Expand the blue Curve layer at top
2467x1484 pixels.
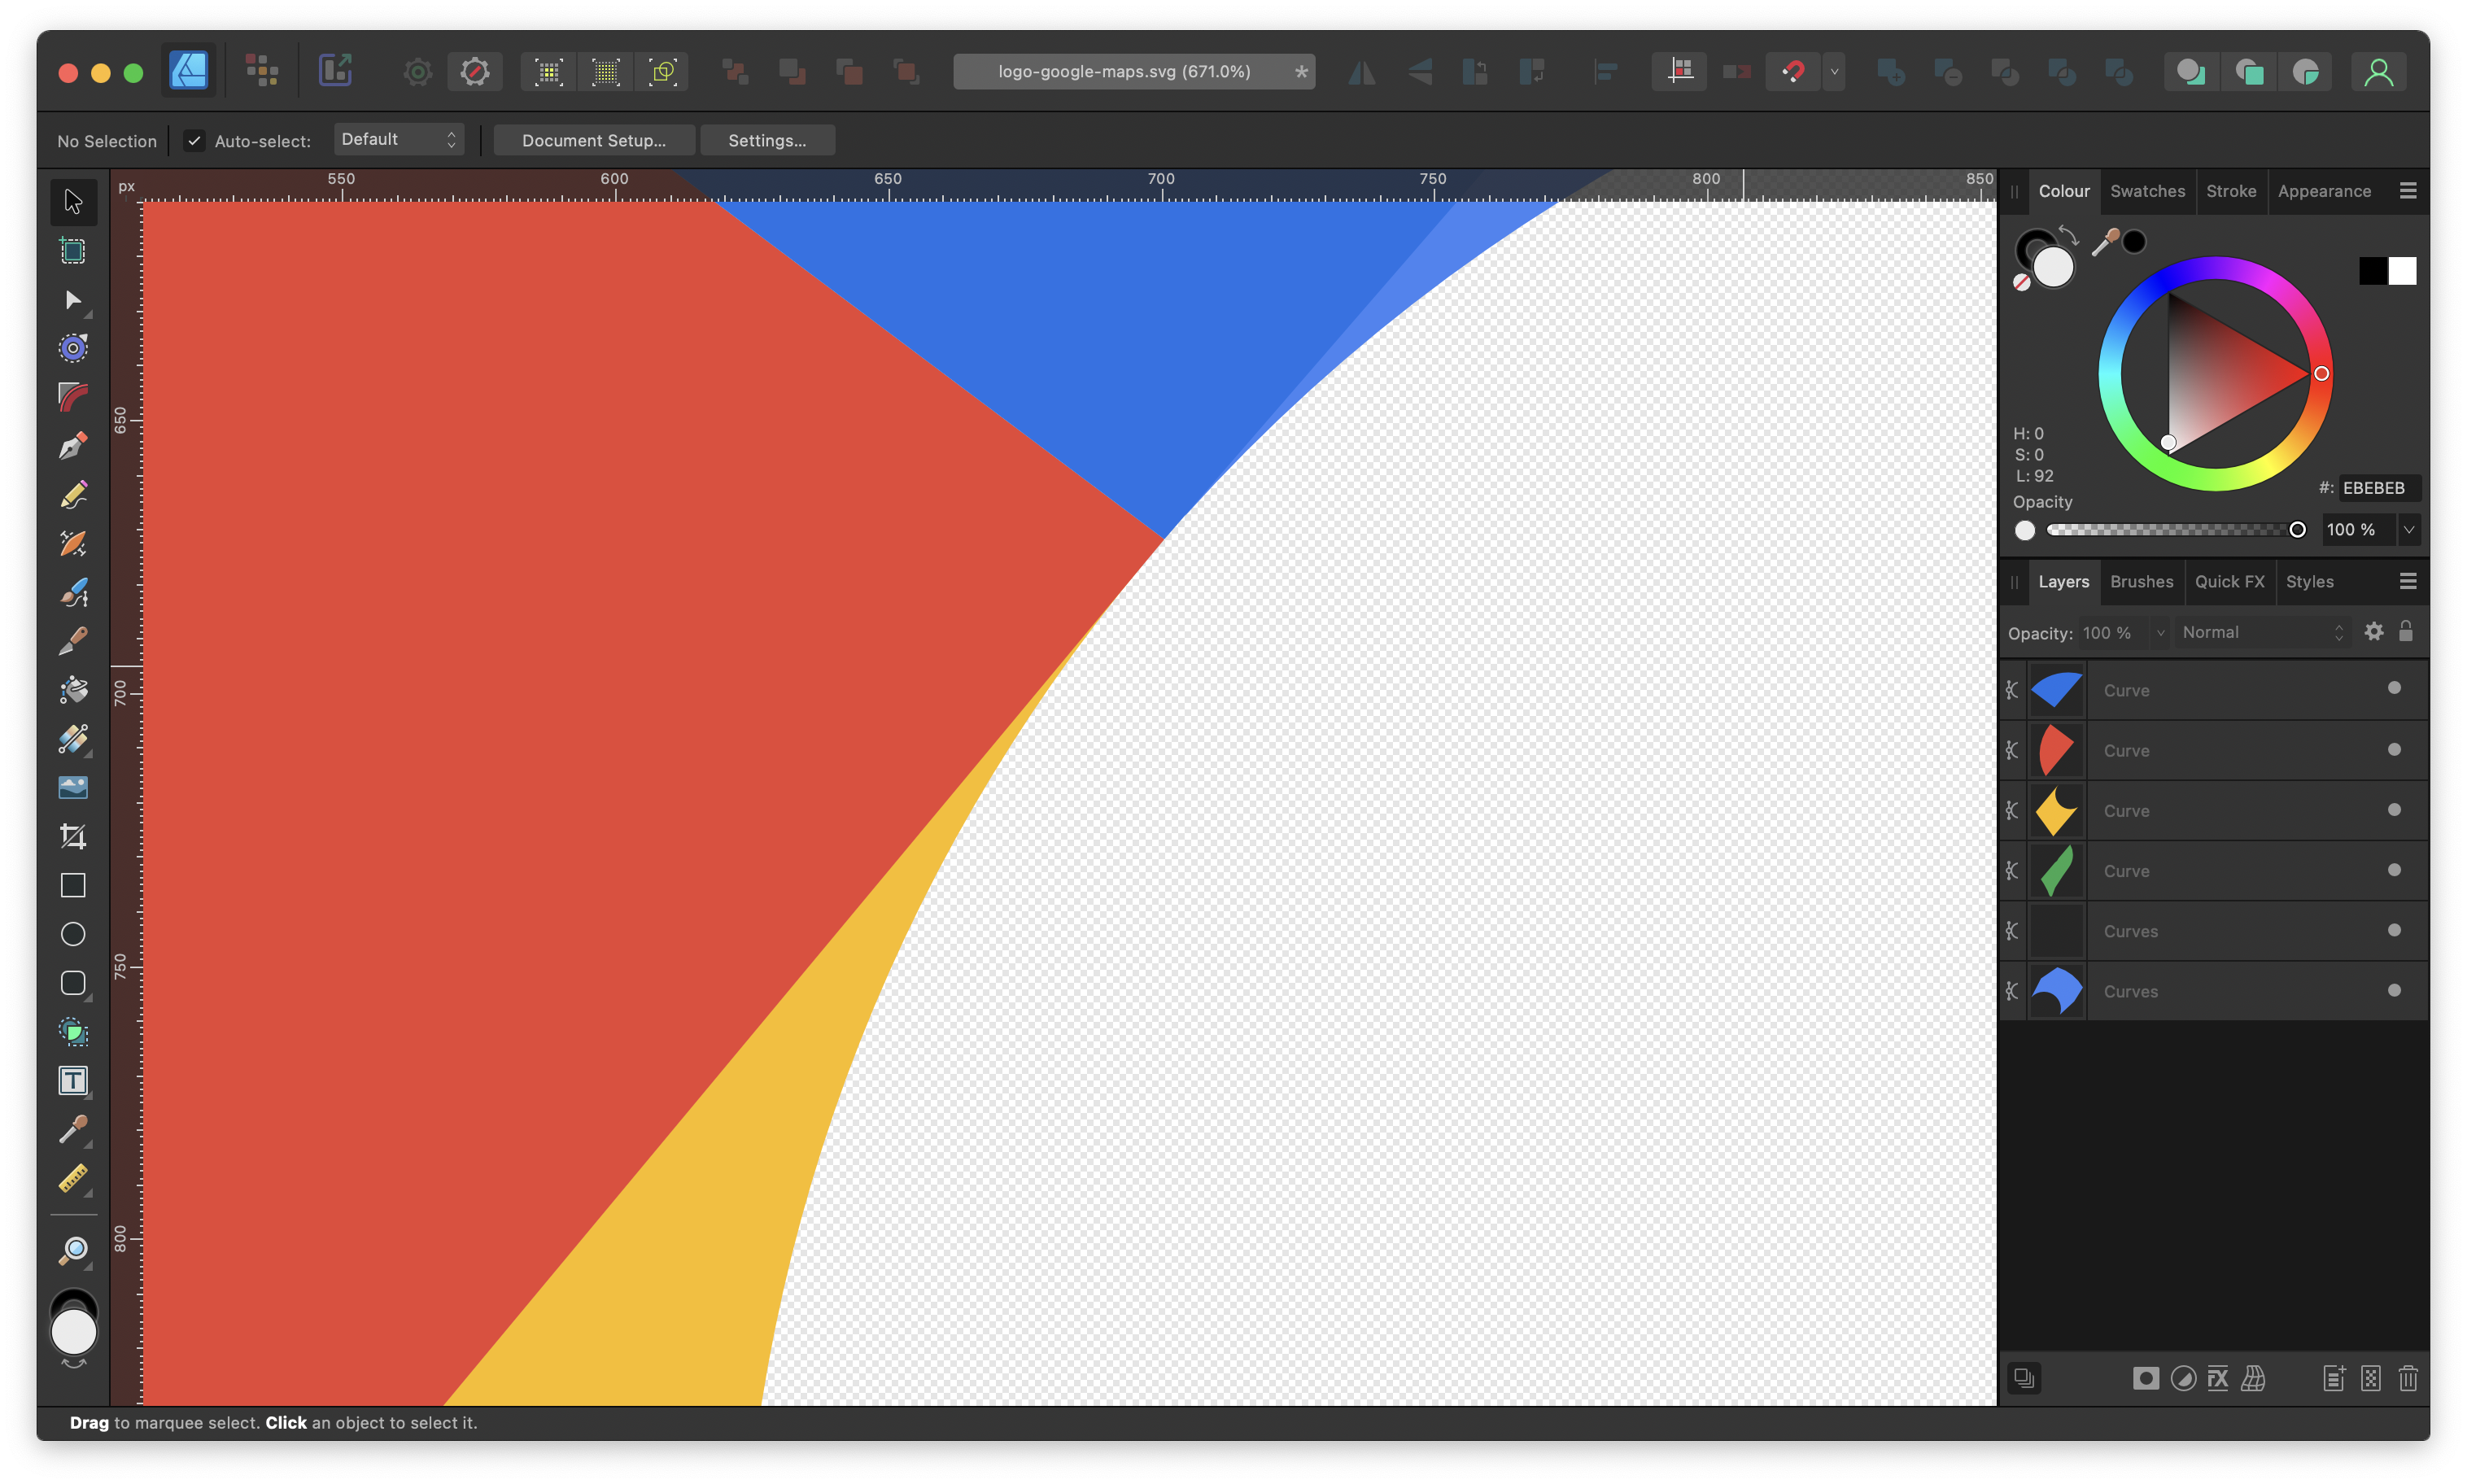[x=2013, y=690]
